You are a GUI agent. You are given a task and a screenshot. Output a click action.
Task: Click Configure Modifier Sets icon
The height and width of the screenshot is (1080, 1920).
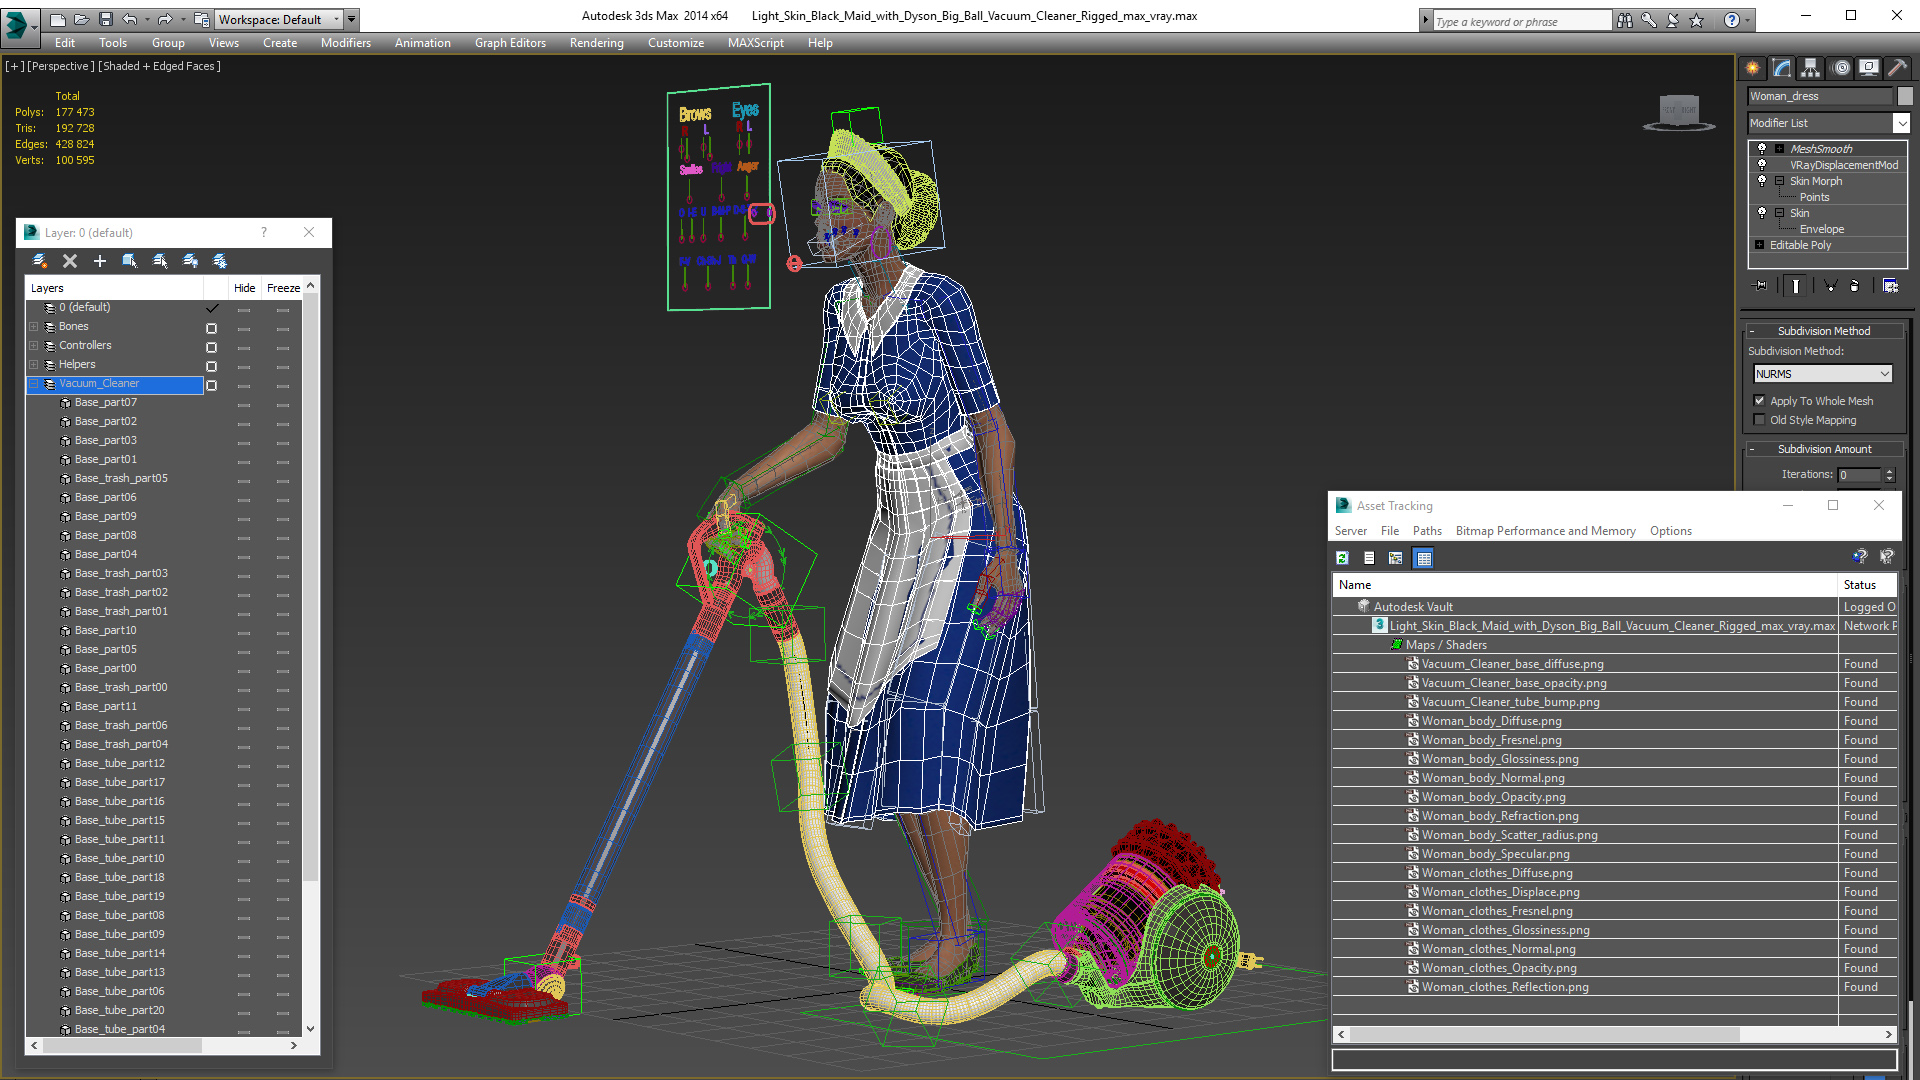[x=1890, y=286]
